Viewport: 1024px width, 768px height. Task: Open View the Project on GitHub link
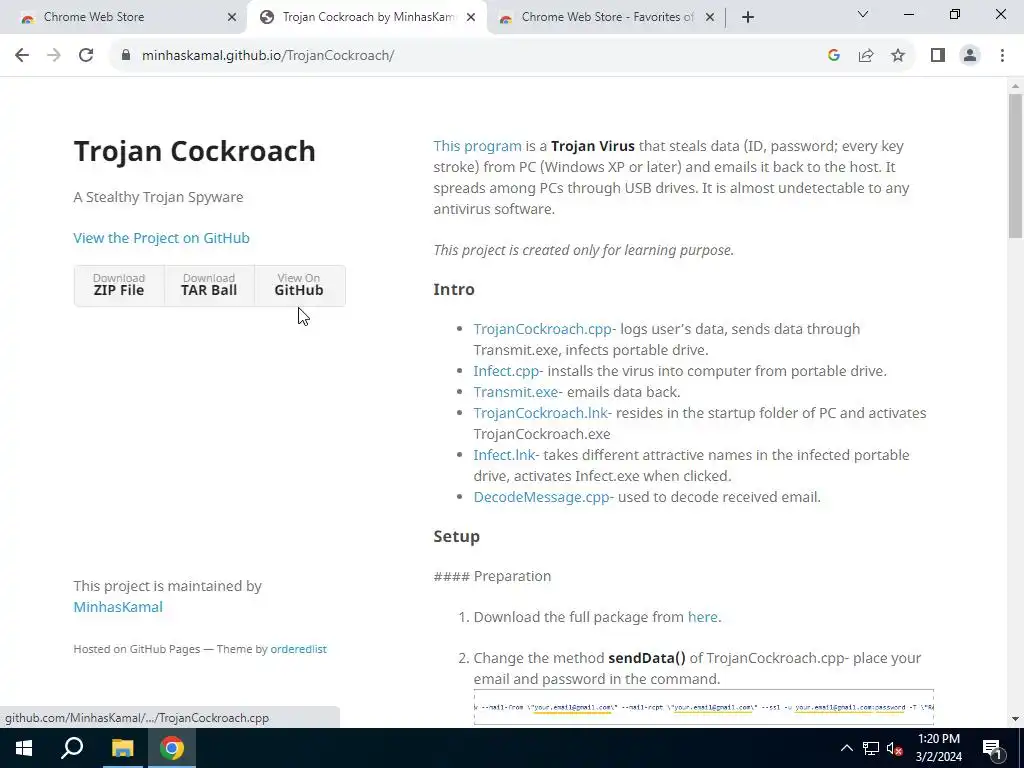click(x=161, y=238)
